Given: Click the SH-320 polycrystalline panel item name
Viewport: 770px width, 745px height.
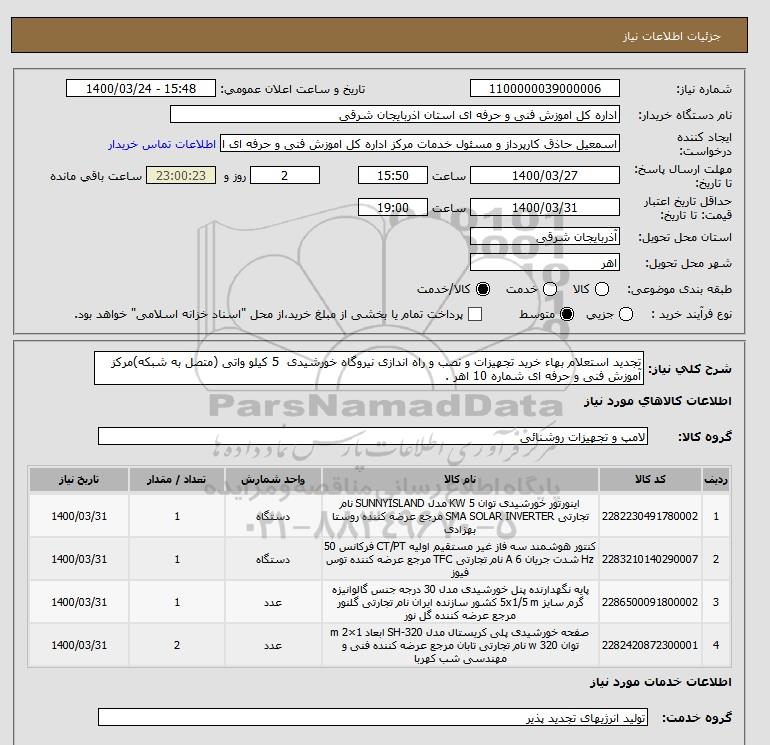Looking at the screenshot, I should point(460,645).
